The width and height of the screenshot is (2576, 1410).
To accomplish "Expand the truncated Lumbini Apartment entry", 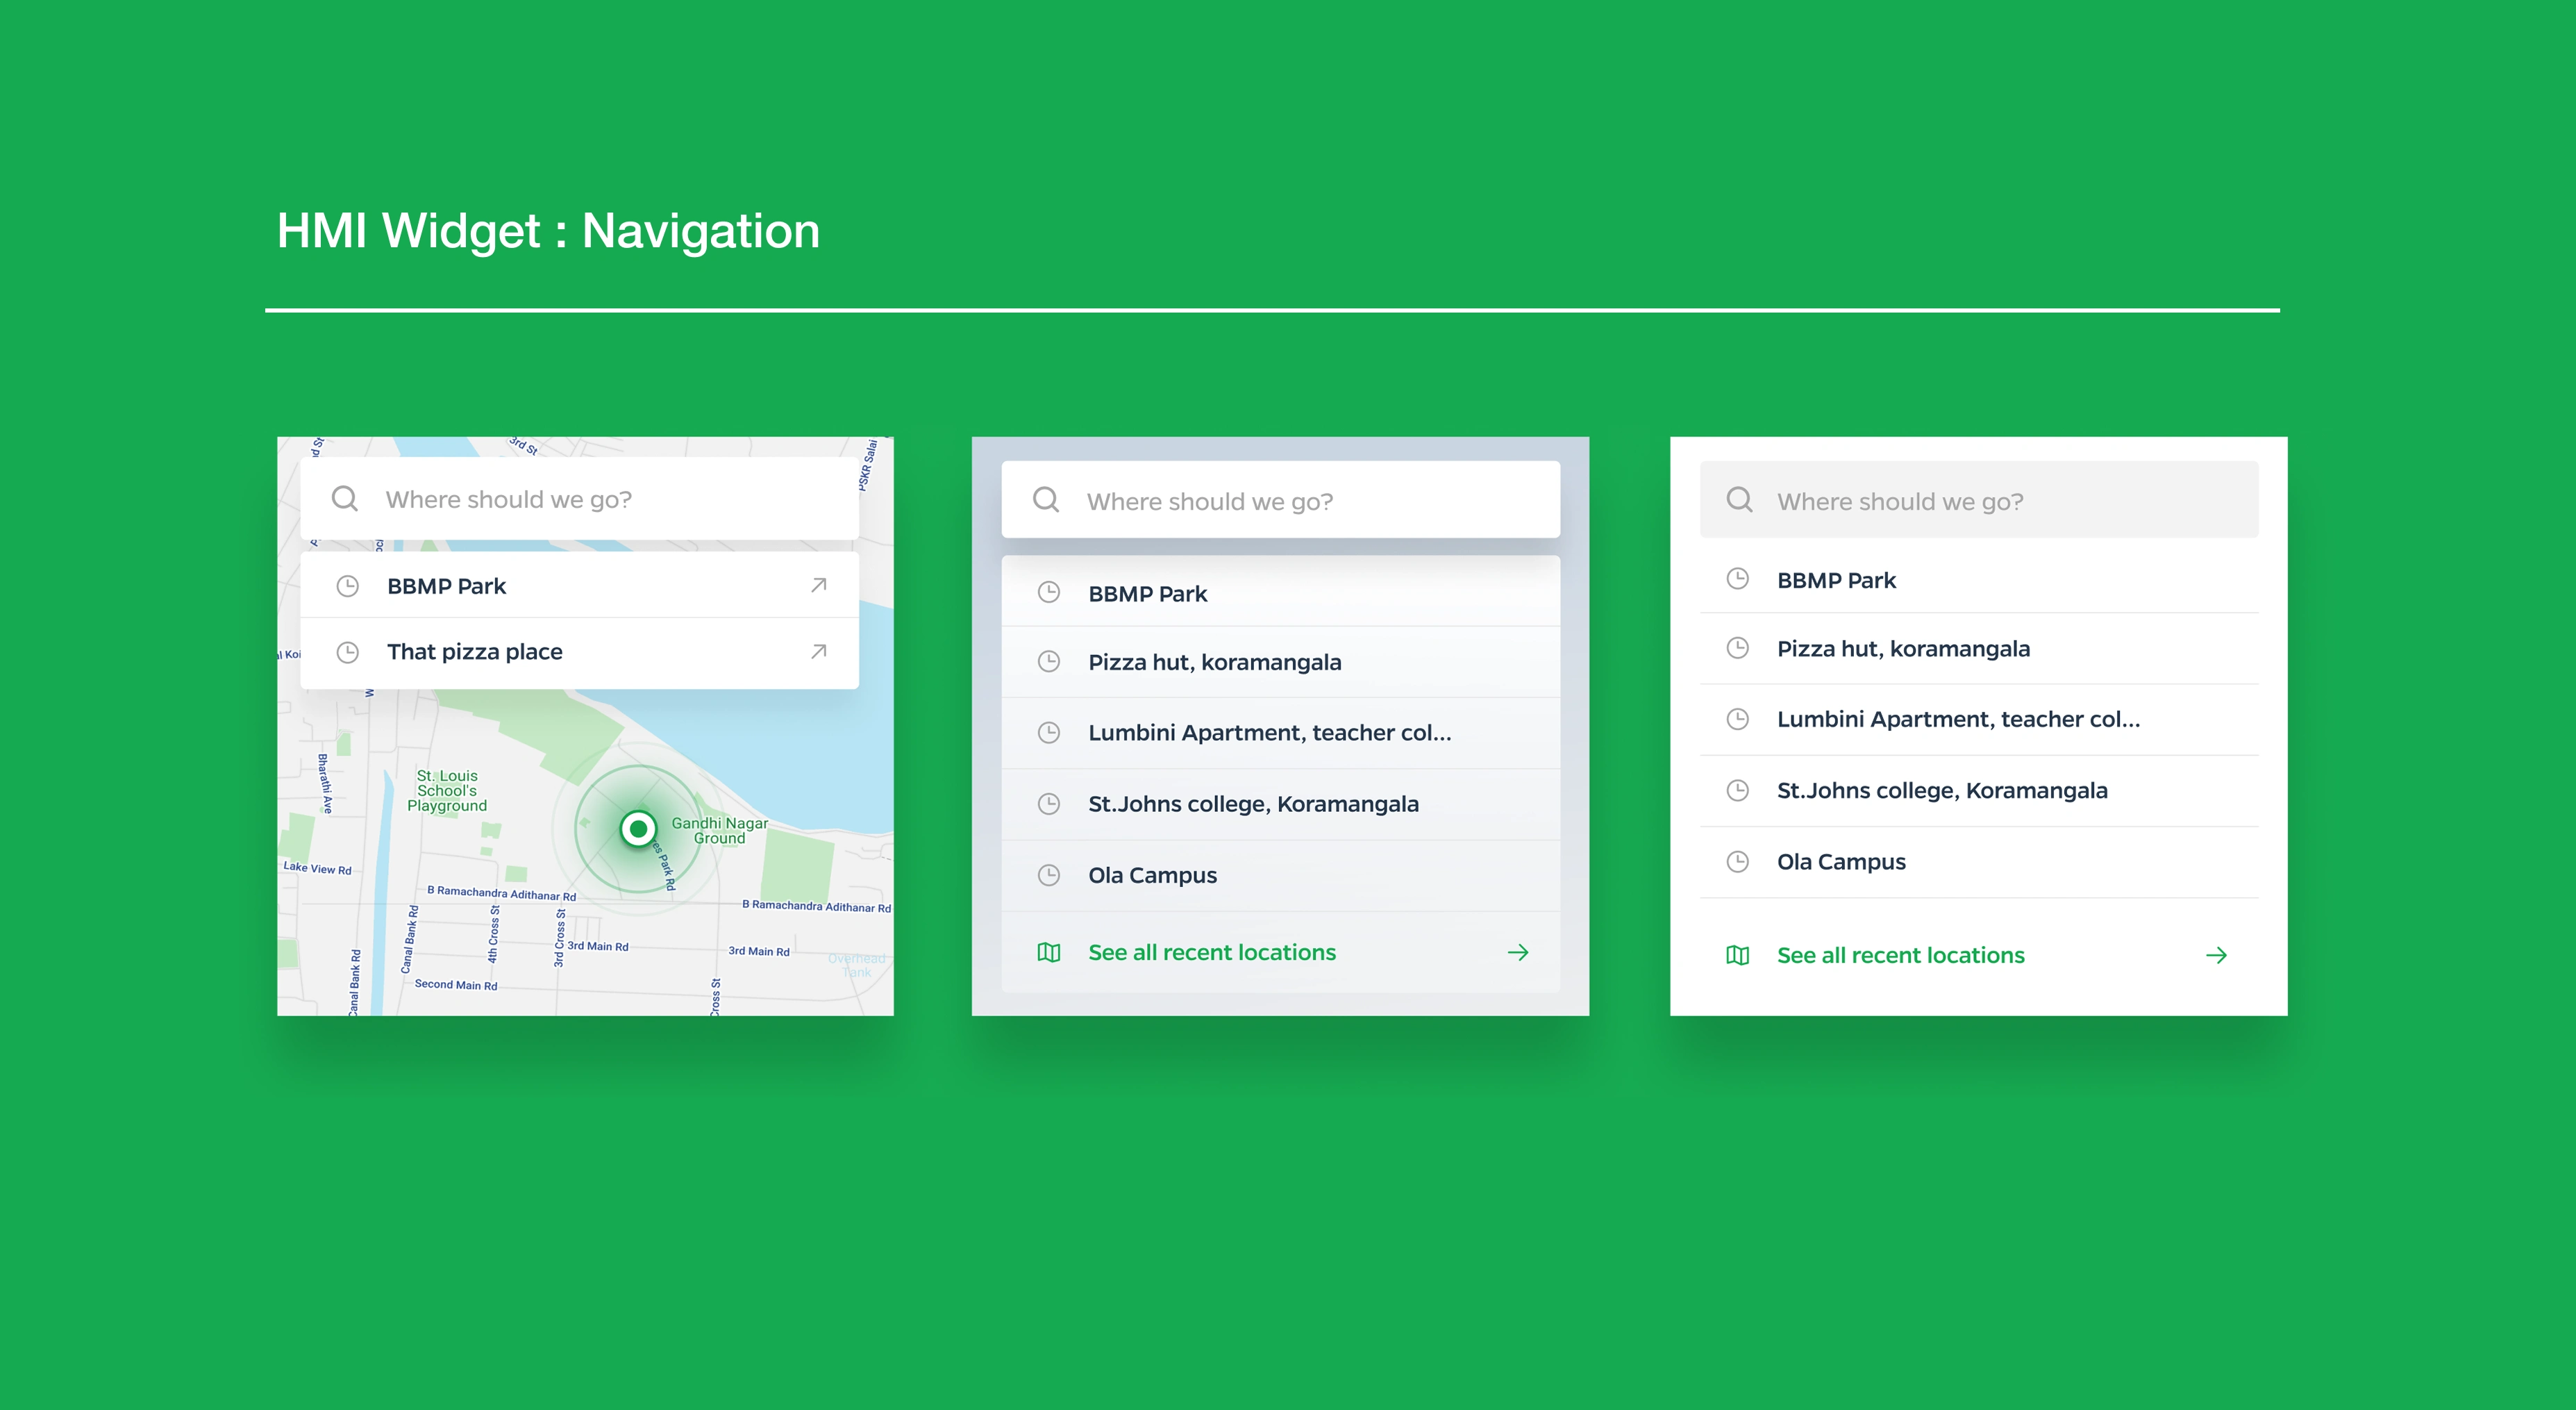I will coord(1958,718).
